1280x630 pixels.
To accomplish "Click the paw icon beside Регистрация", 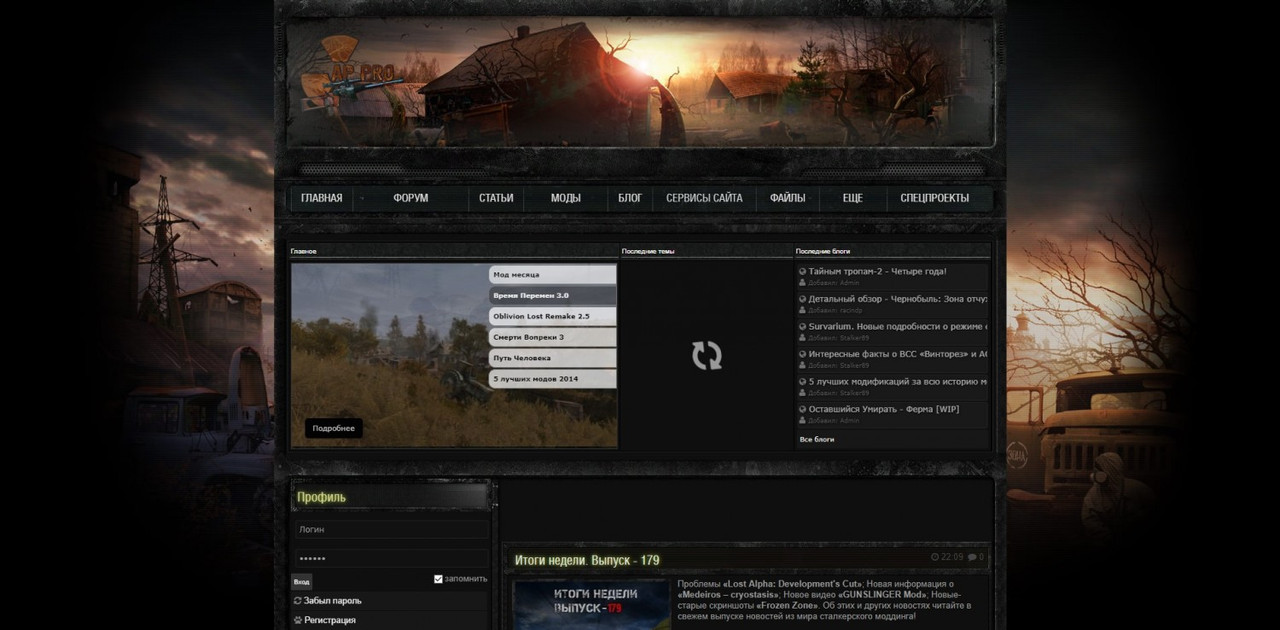I will point(297,620).
